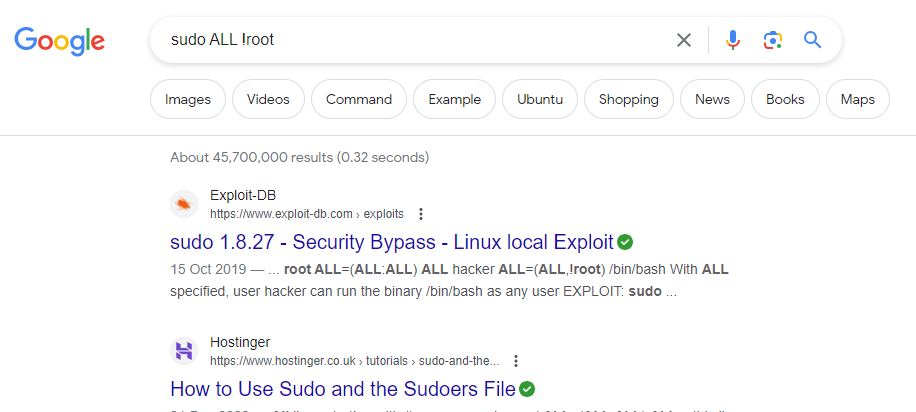
Task: Click the Google logo
Action: pos(60,40)
